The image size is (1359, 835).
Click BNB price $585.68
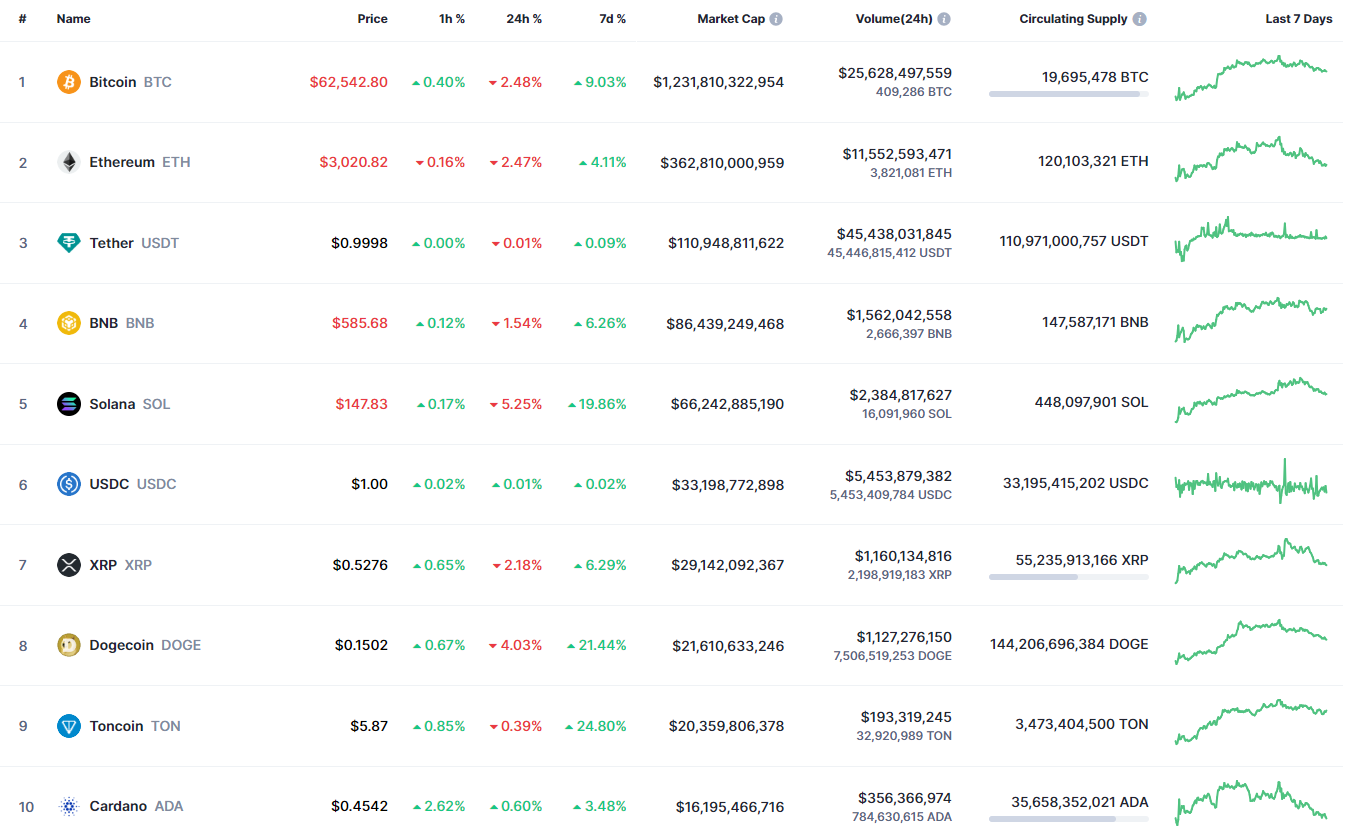tap(360, 323)
